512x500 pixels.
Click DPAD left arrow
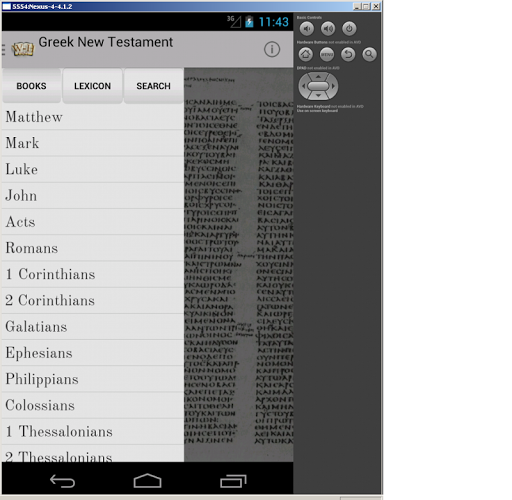tap(303, 86)
